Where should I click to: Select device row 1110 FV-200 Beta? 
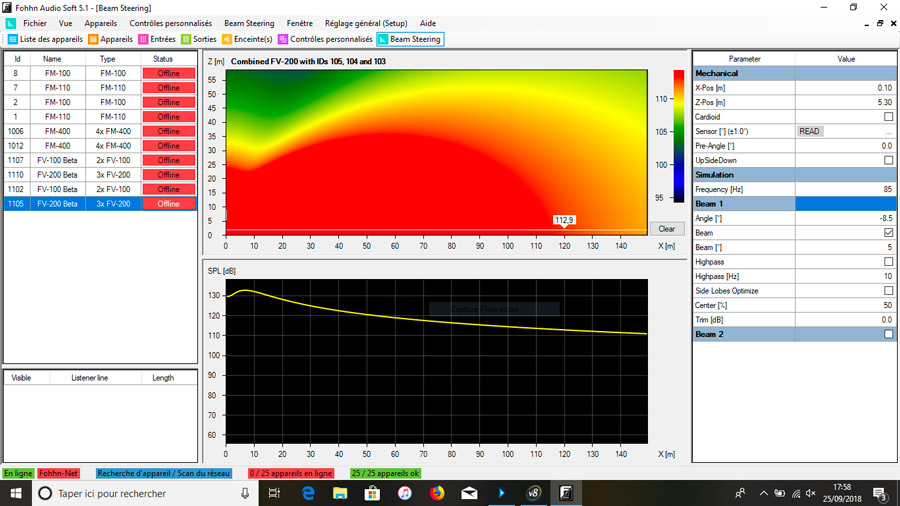point(100,175)
